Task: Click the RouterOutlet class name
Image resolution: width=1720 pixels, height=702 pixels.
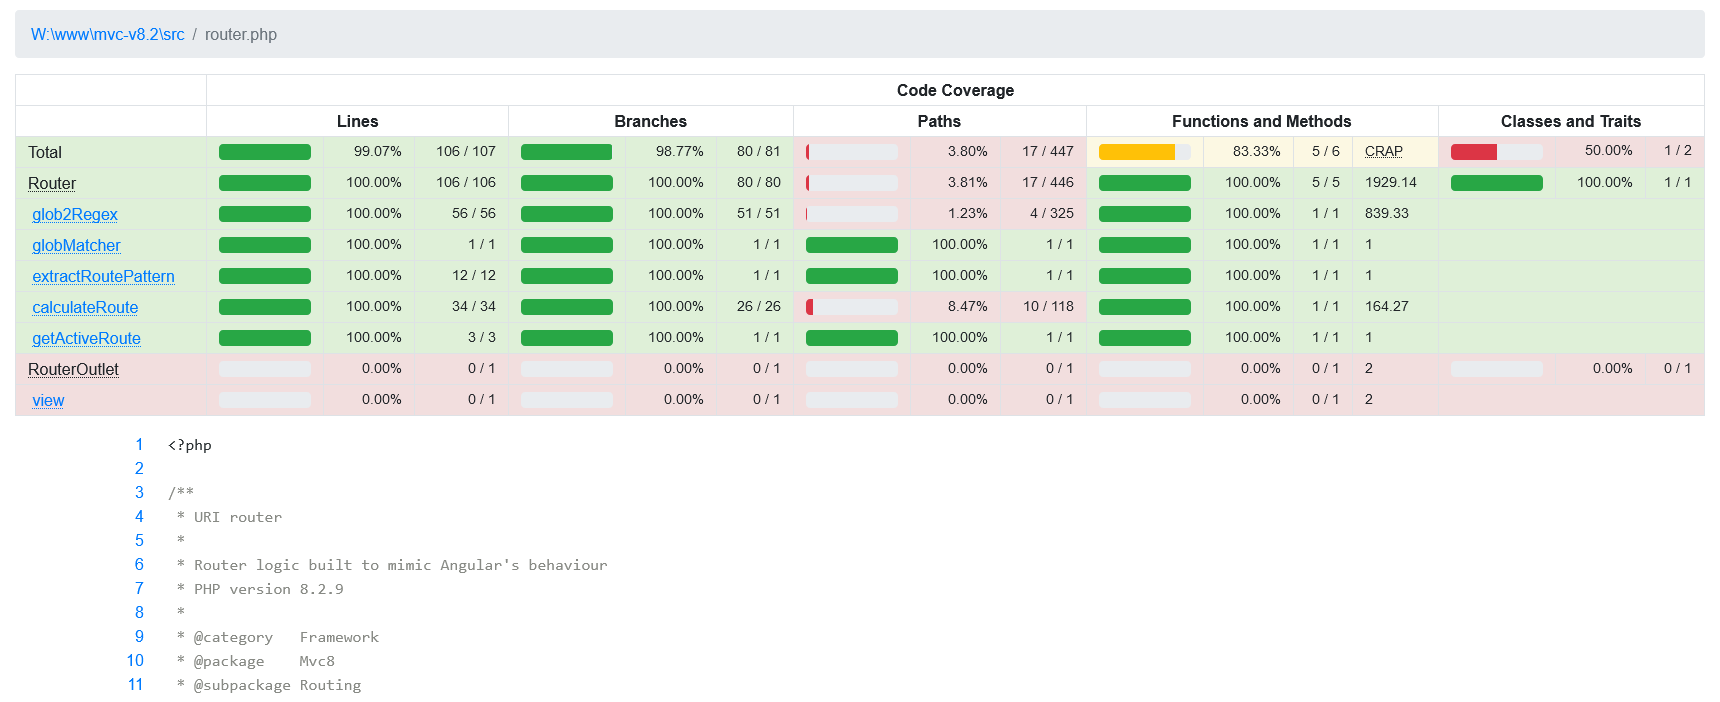Action: click(73, 369)
